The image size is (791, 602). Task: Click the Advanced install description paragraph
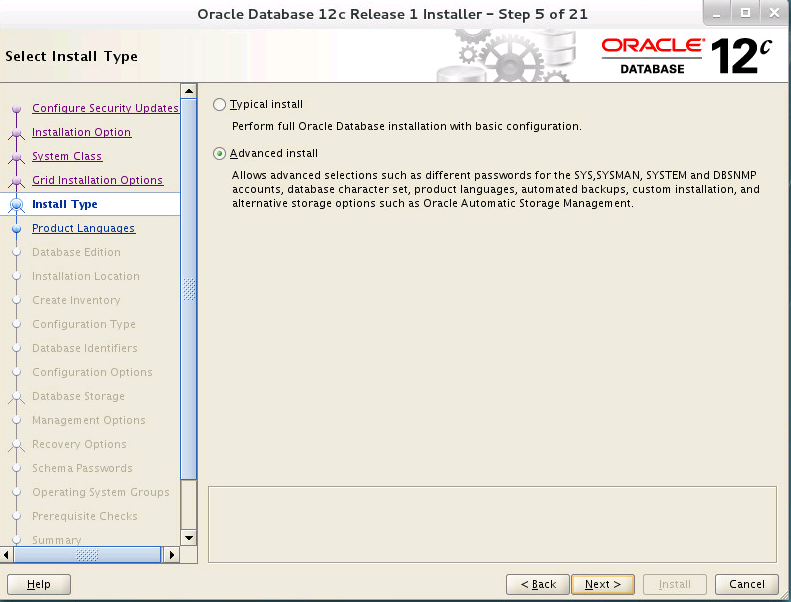[x=495, y=189]
